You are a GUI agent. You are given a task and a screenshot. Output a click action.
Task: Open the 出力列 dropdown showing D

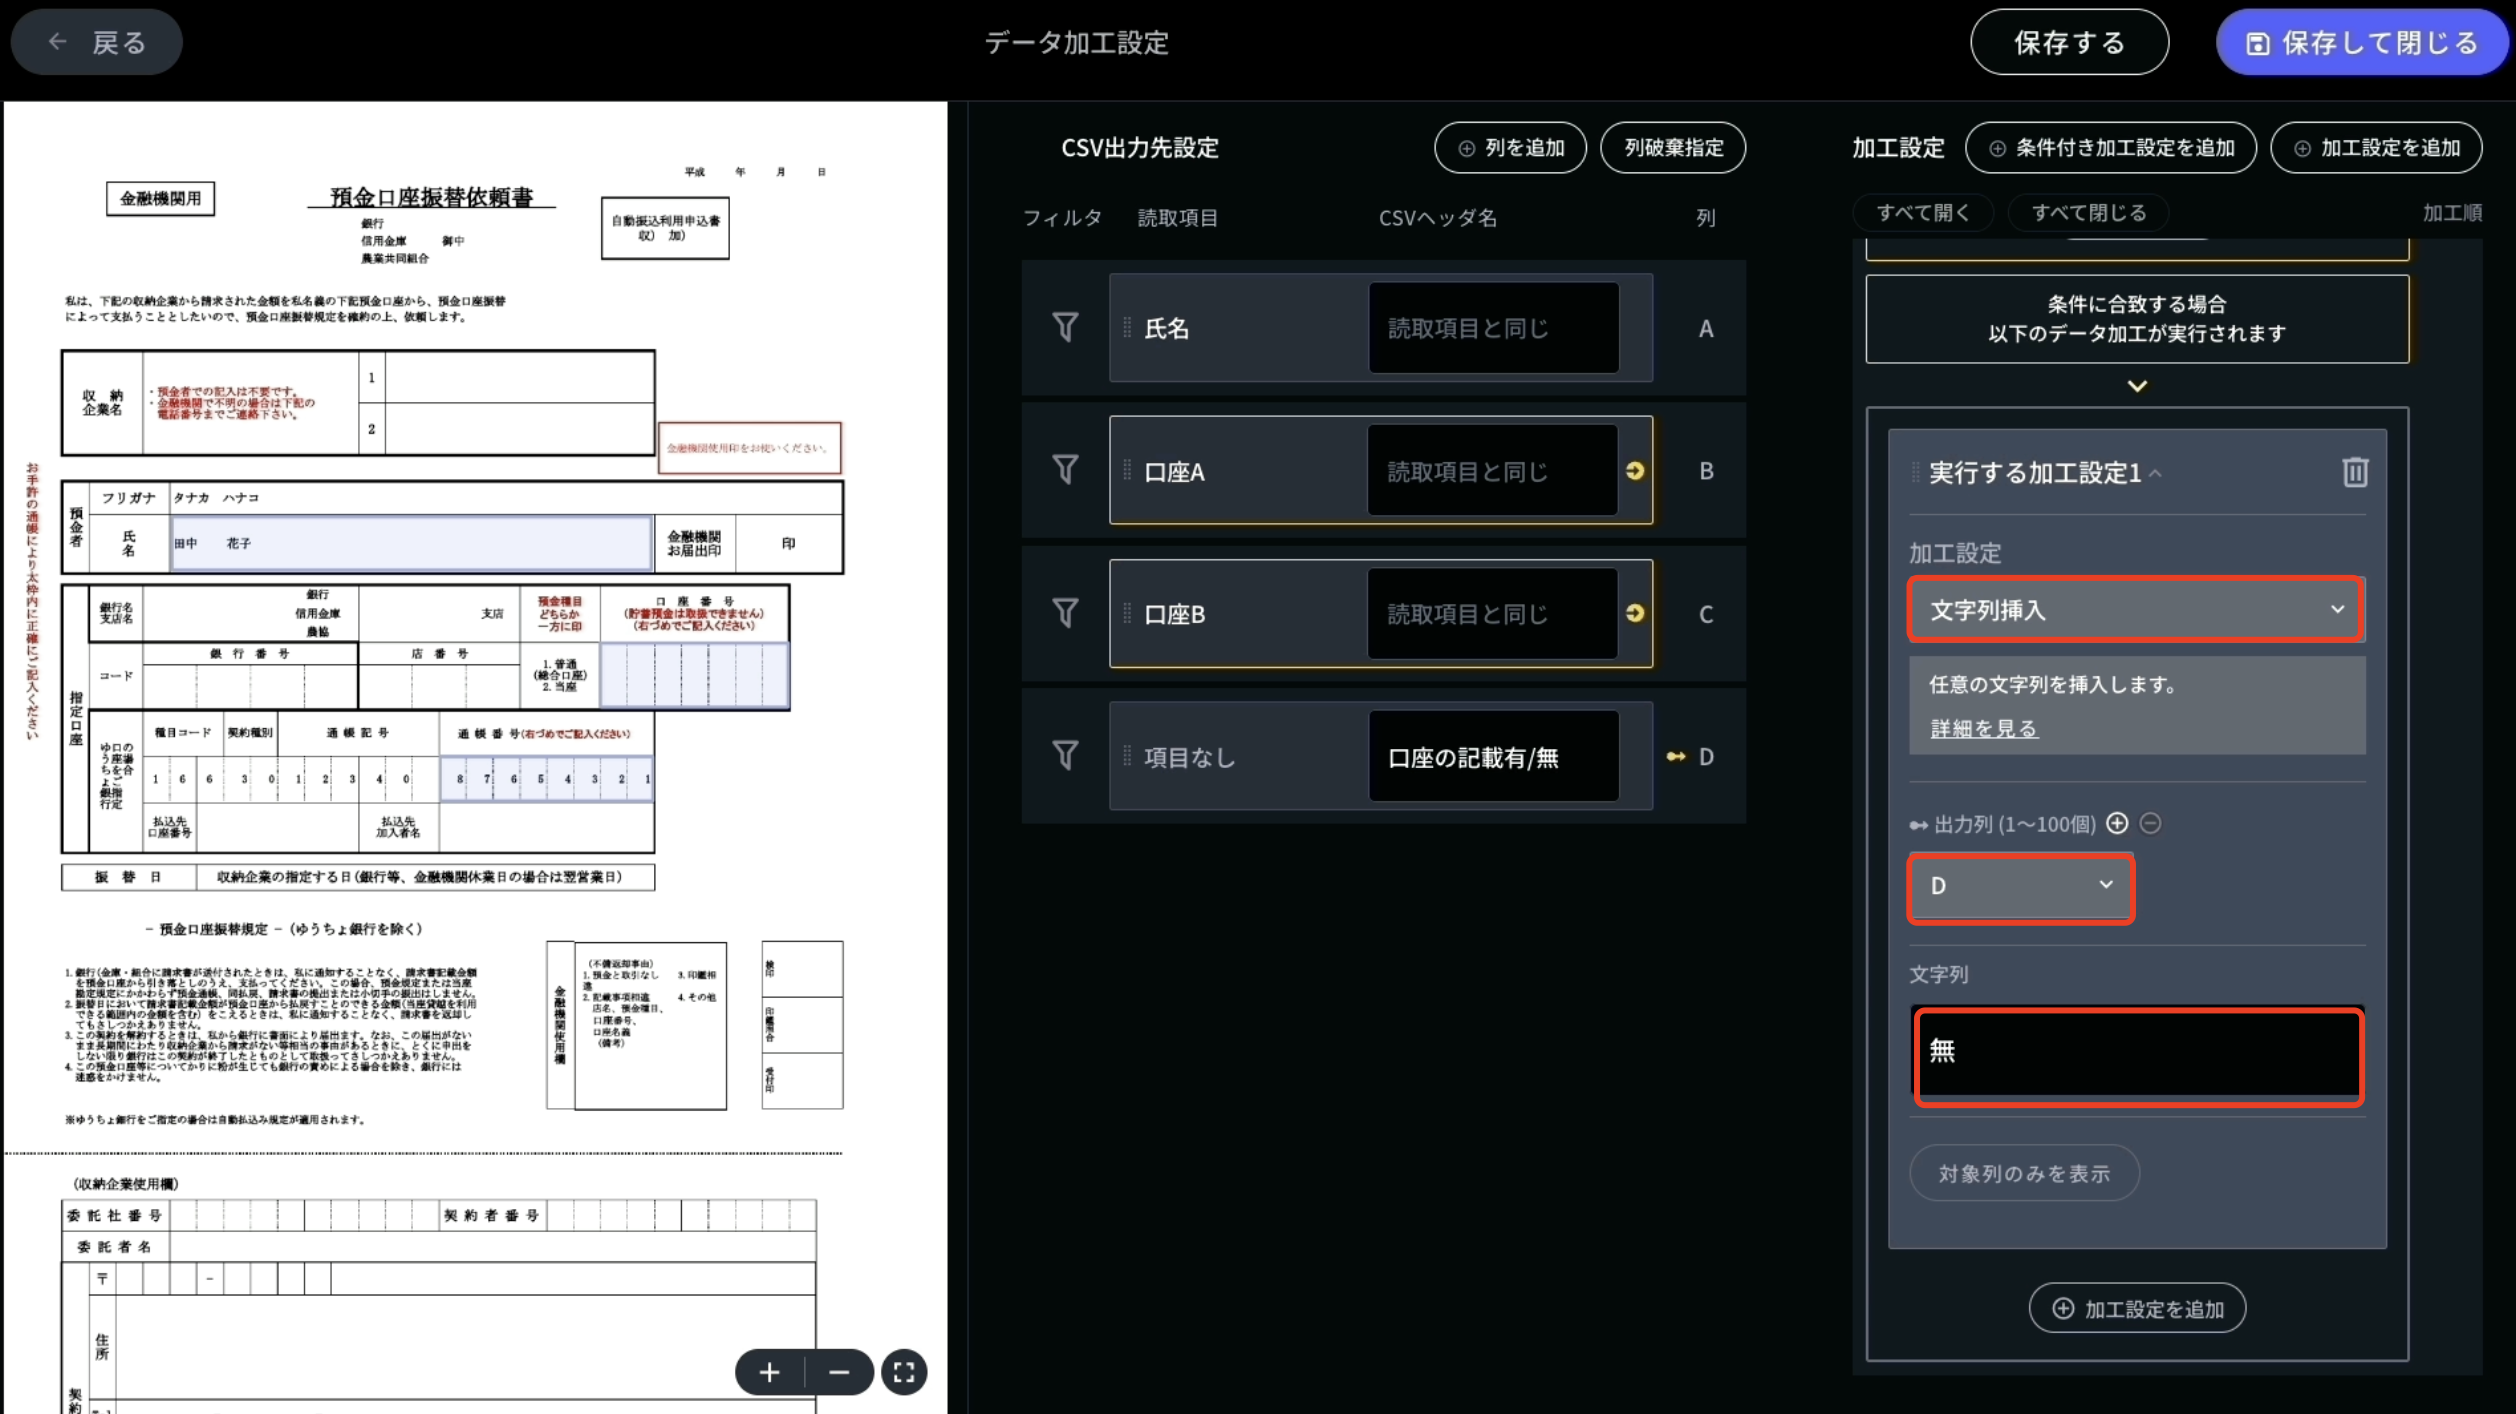click(2019, 887)
